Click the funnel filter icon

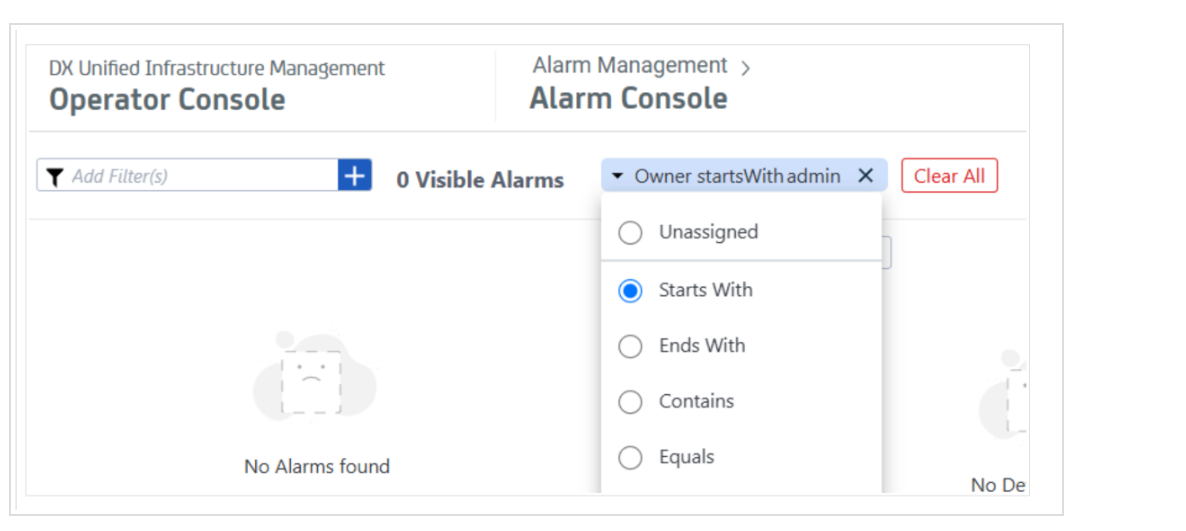(x=55, y=176)
